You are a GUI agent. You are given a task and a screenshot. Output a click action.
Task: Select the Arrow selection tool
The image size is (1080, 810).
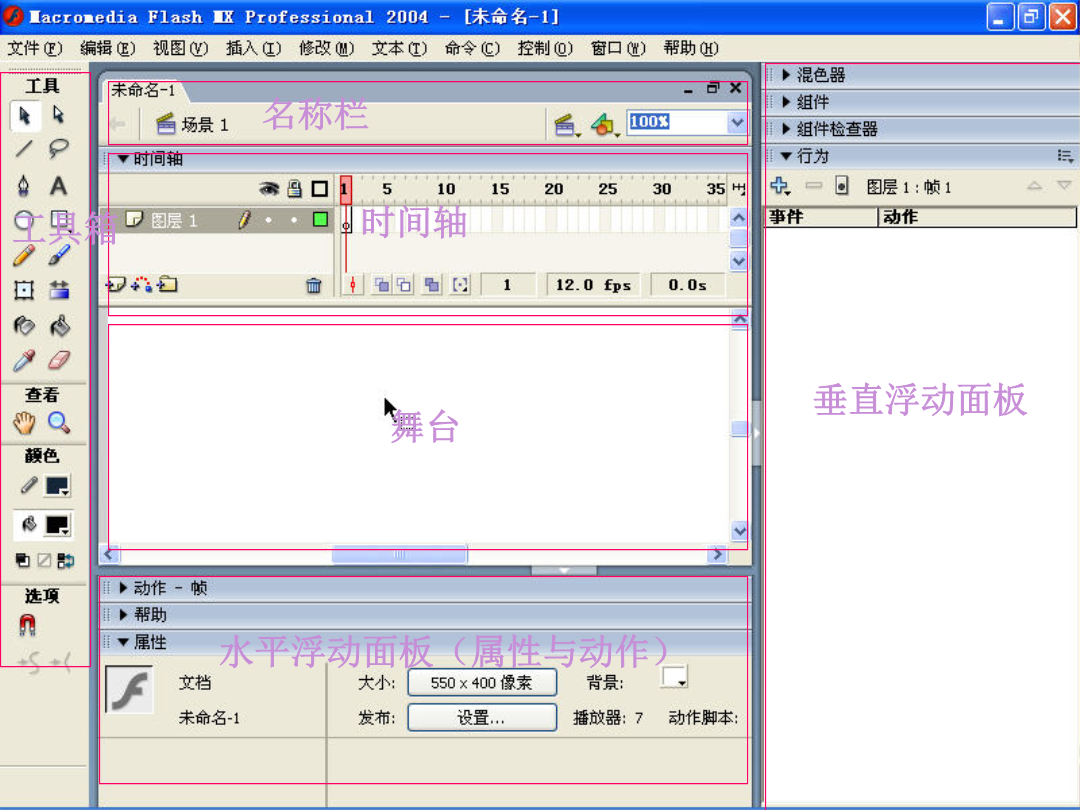coord(25,115)
